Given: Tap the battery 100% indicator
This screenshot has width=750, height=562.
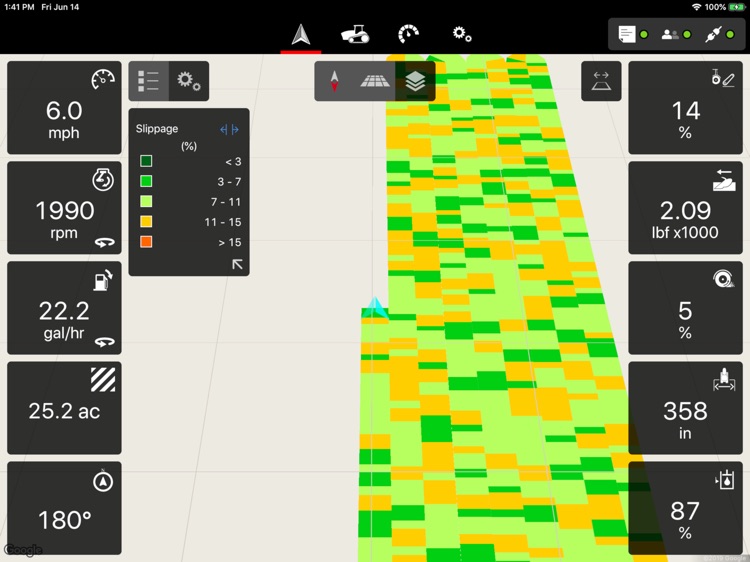Looking at the screenshot, I should pyautogui.click(x=725, y=7).
